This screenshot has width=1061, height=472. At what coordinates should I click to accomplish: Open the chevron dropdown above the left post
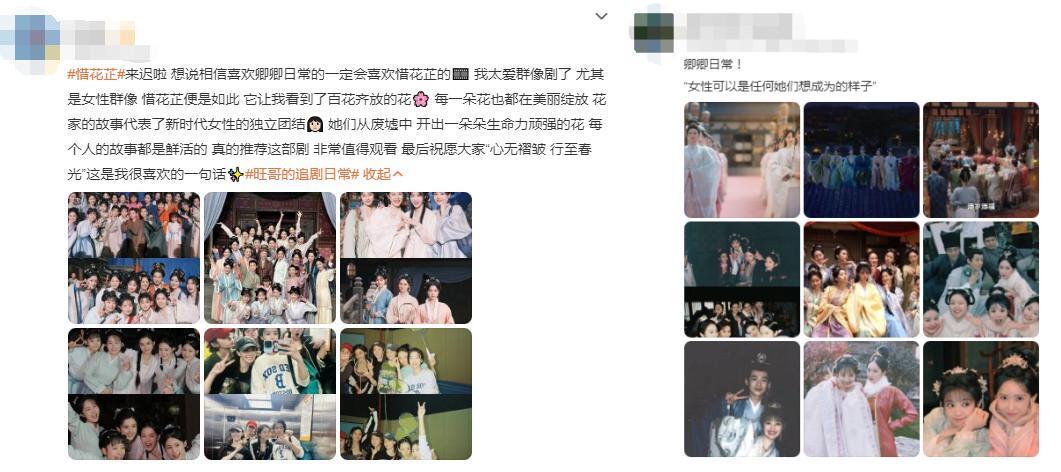pos(601,16)
